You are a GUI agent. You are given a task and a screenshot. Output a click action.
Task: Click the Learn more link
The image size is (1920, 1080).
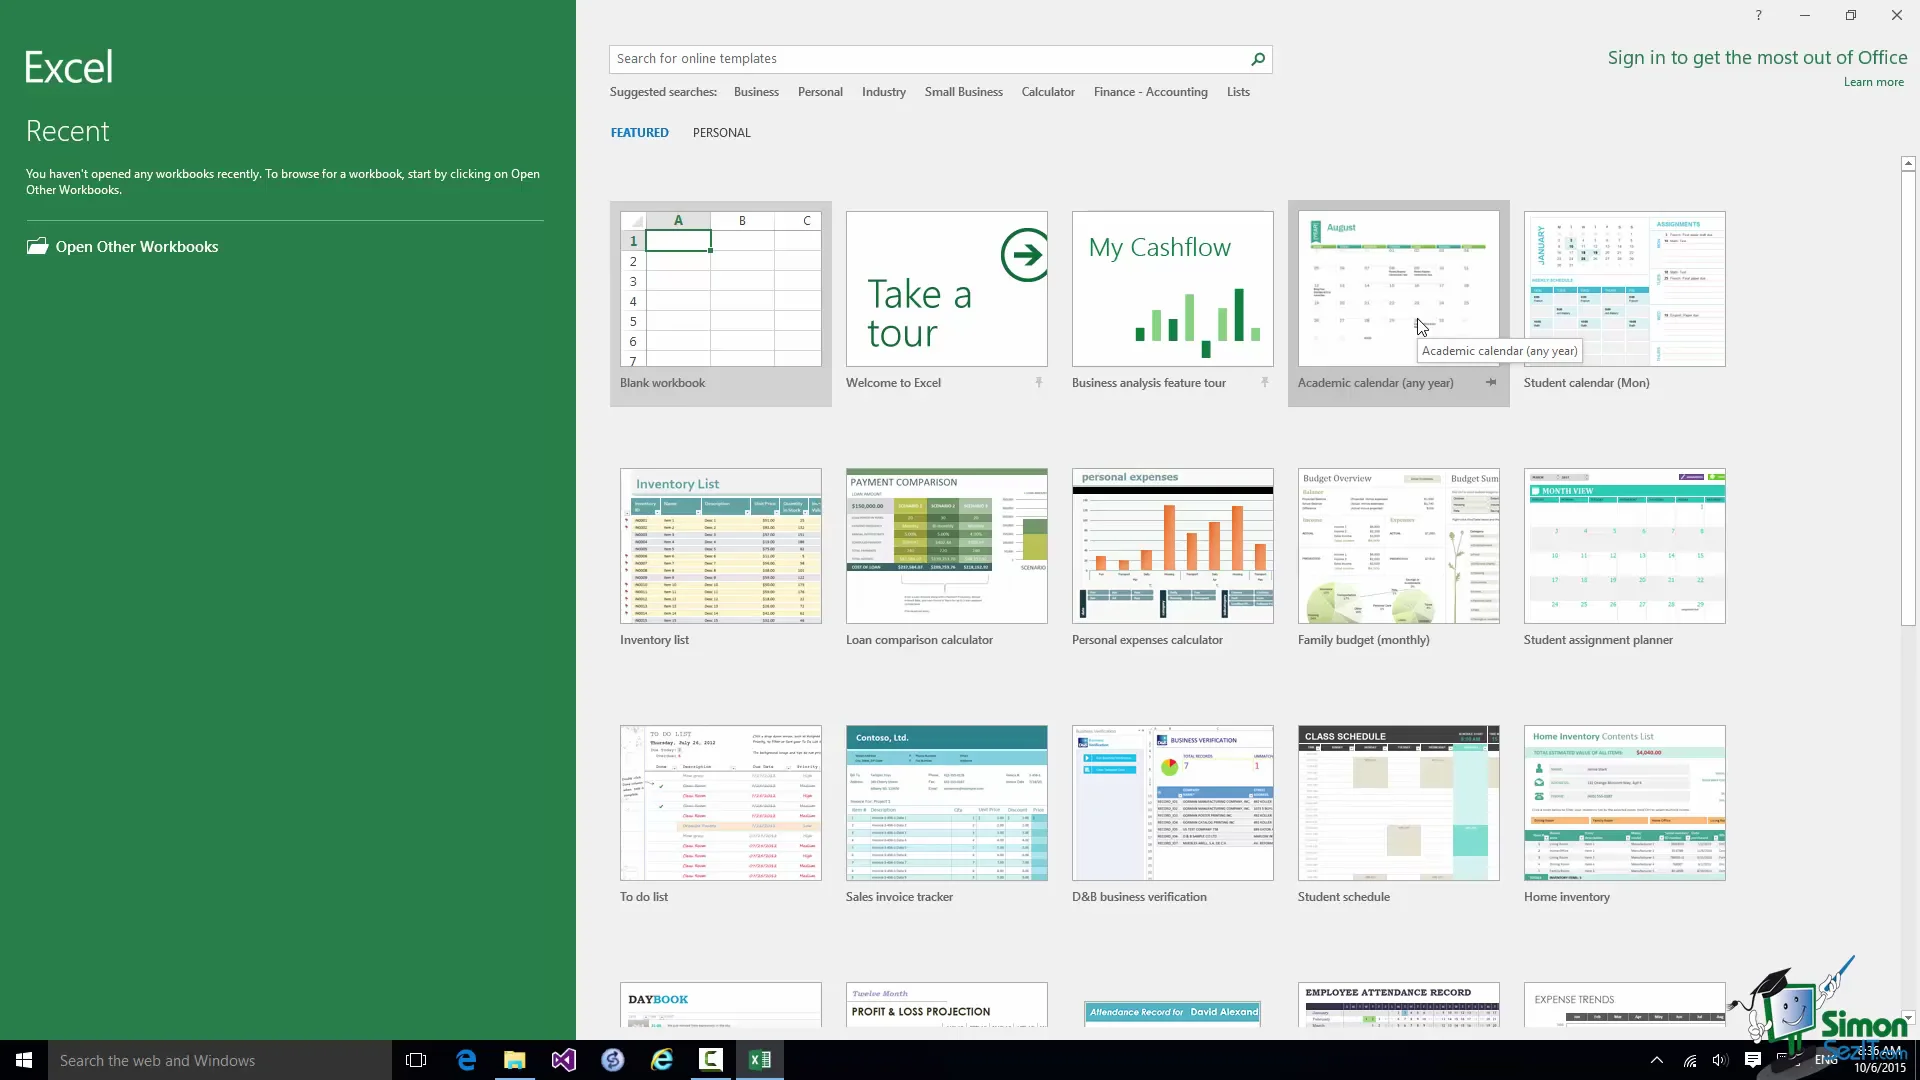point(1873,82)
